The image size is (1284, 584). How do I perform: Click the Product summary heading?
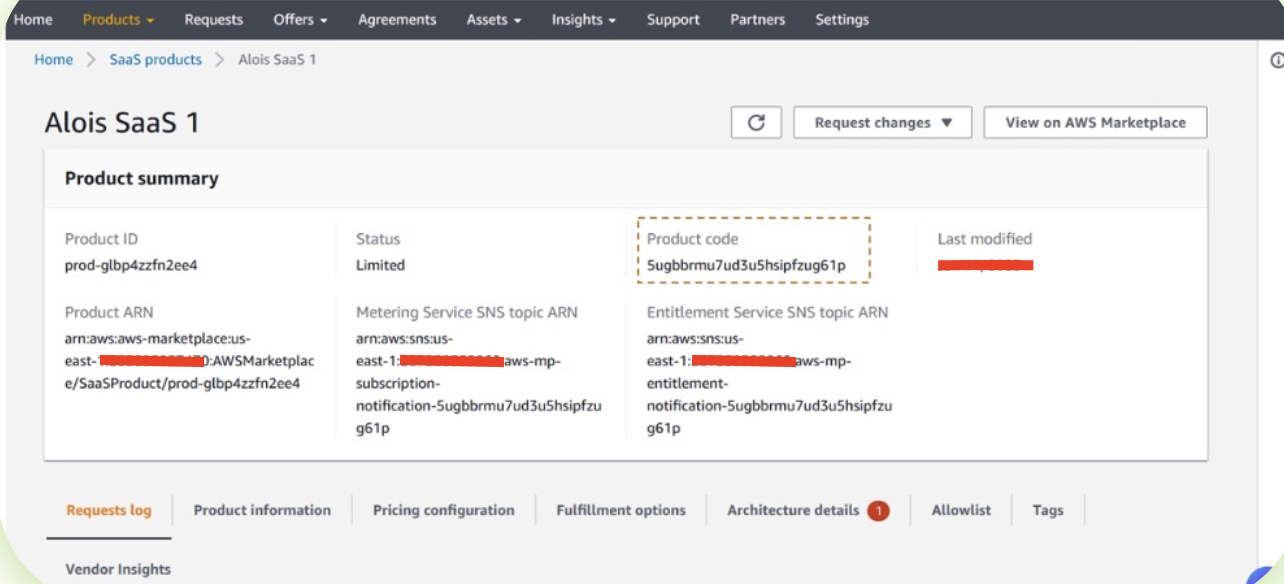(x=141, y=178)
